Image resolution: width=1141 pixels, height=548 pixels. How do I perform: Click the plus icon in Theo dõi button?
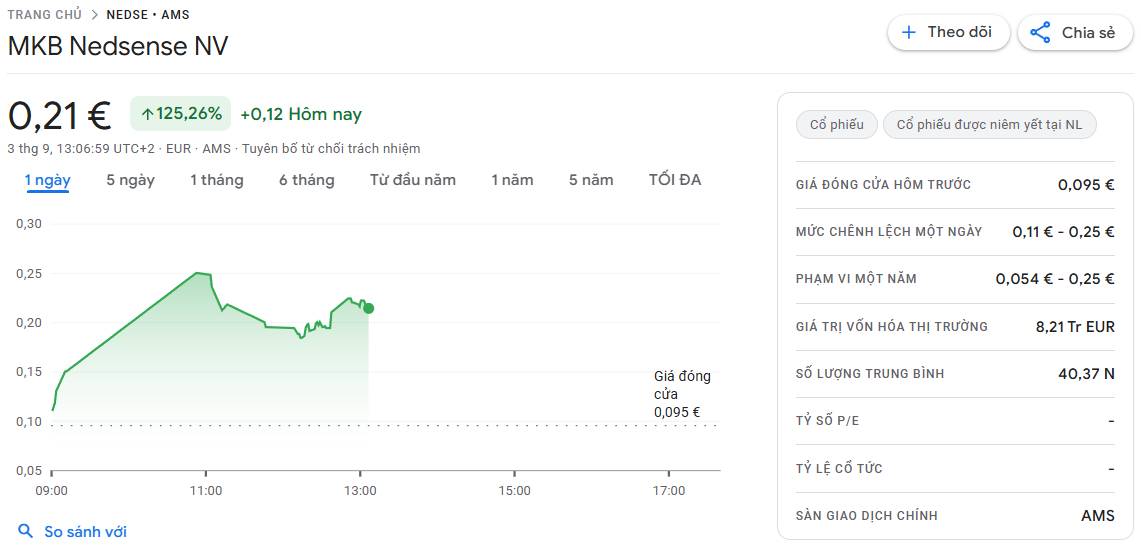pos(908,33)
